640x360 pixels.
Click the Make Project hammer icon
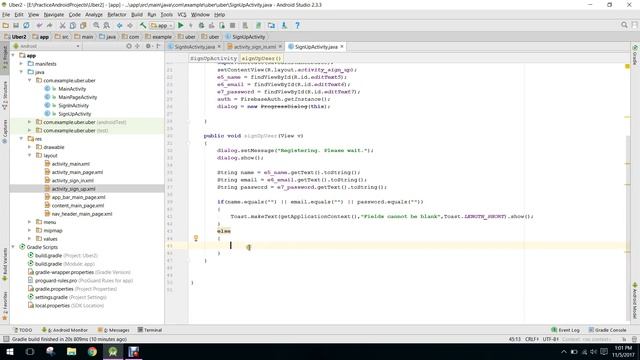point(143,25)
